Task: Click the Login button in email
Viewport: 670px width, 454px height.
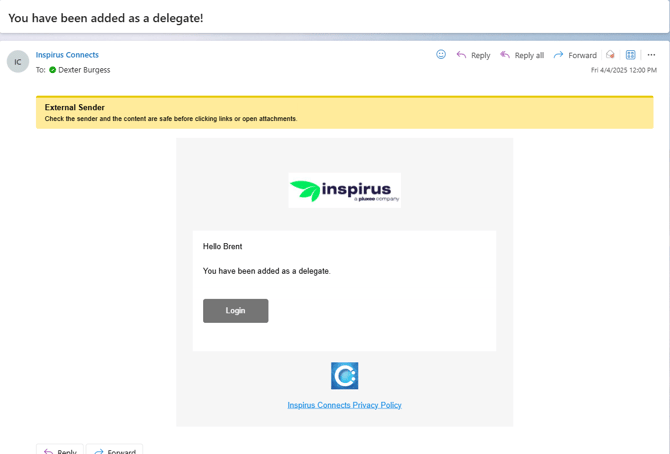Action: pyautogui.click(x=235, y=311)
